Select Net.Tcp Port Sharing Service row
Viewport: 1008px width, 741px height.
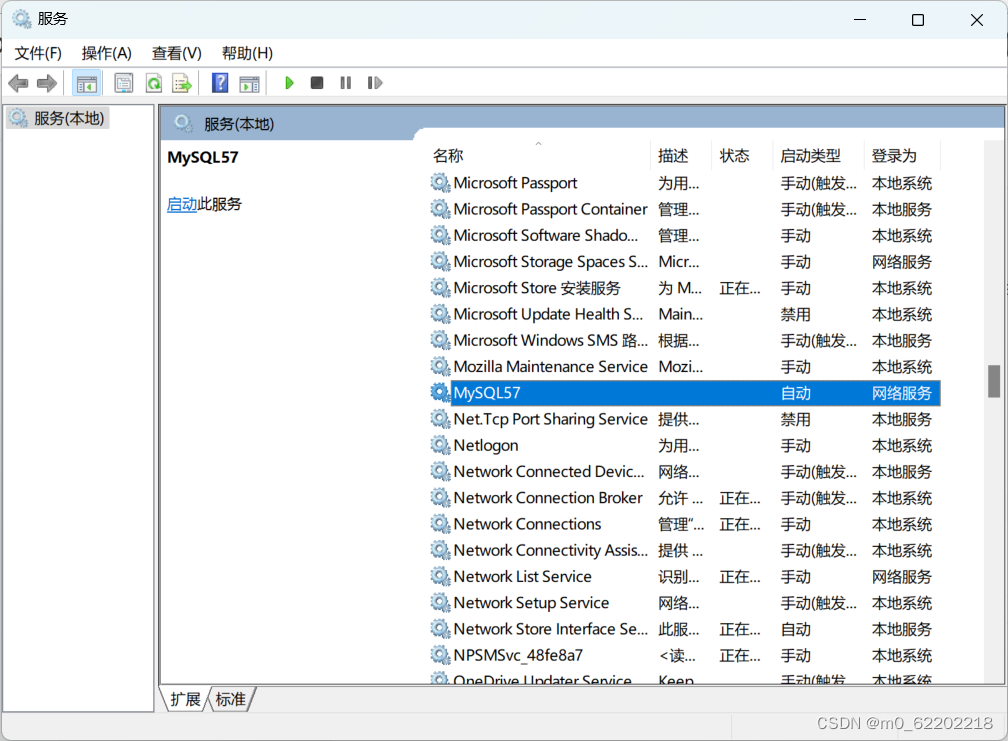click(685, 419)
